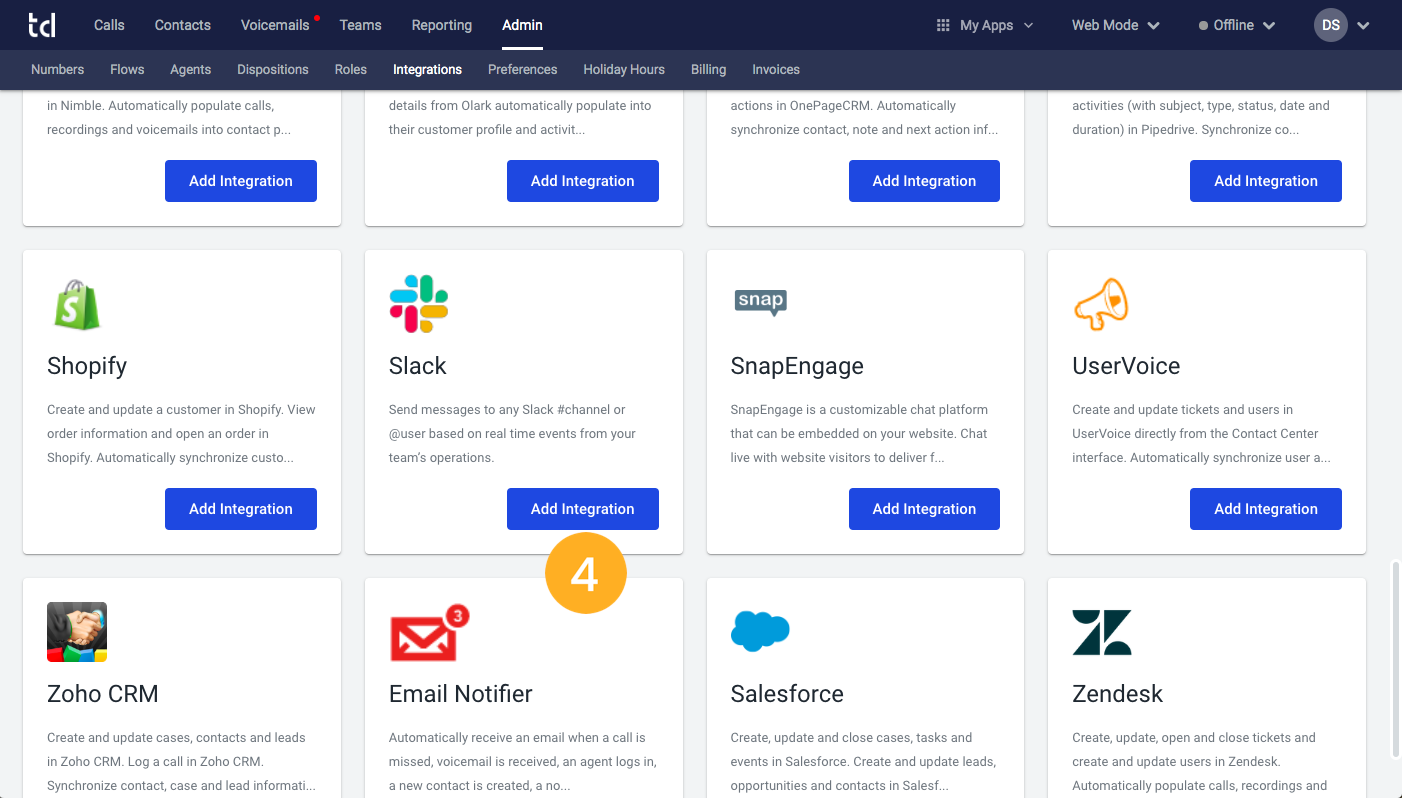Screen dimensions: 1402x798
Task: Select the Admin tab
Action: point(522,25)
